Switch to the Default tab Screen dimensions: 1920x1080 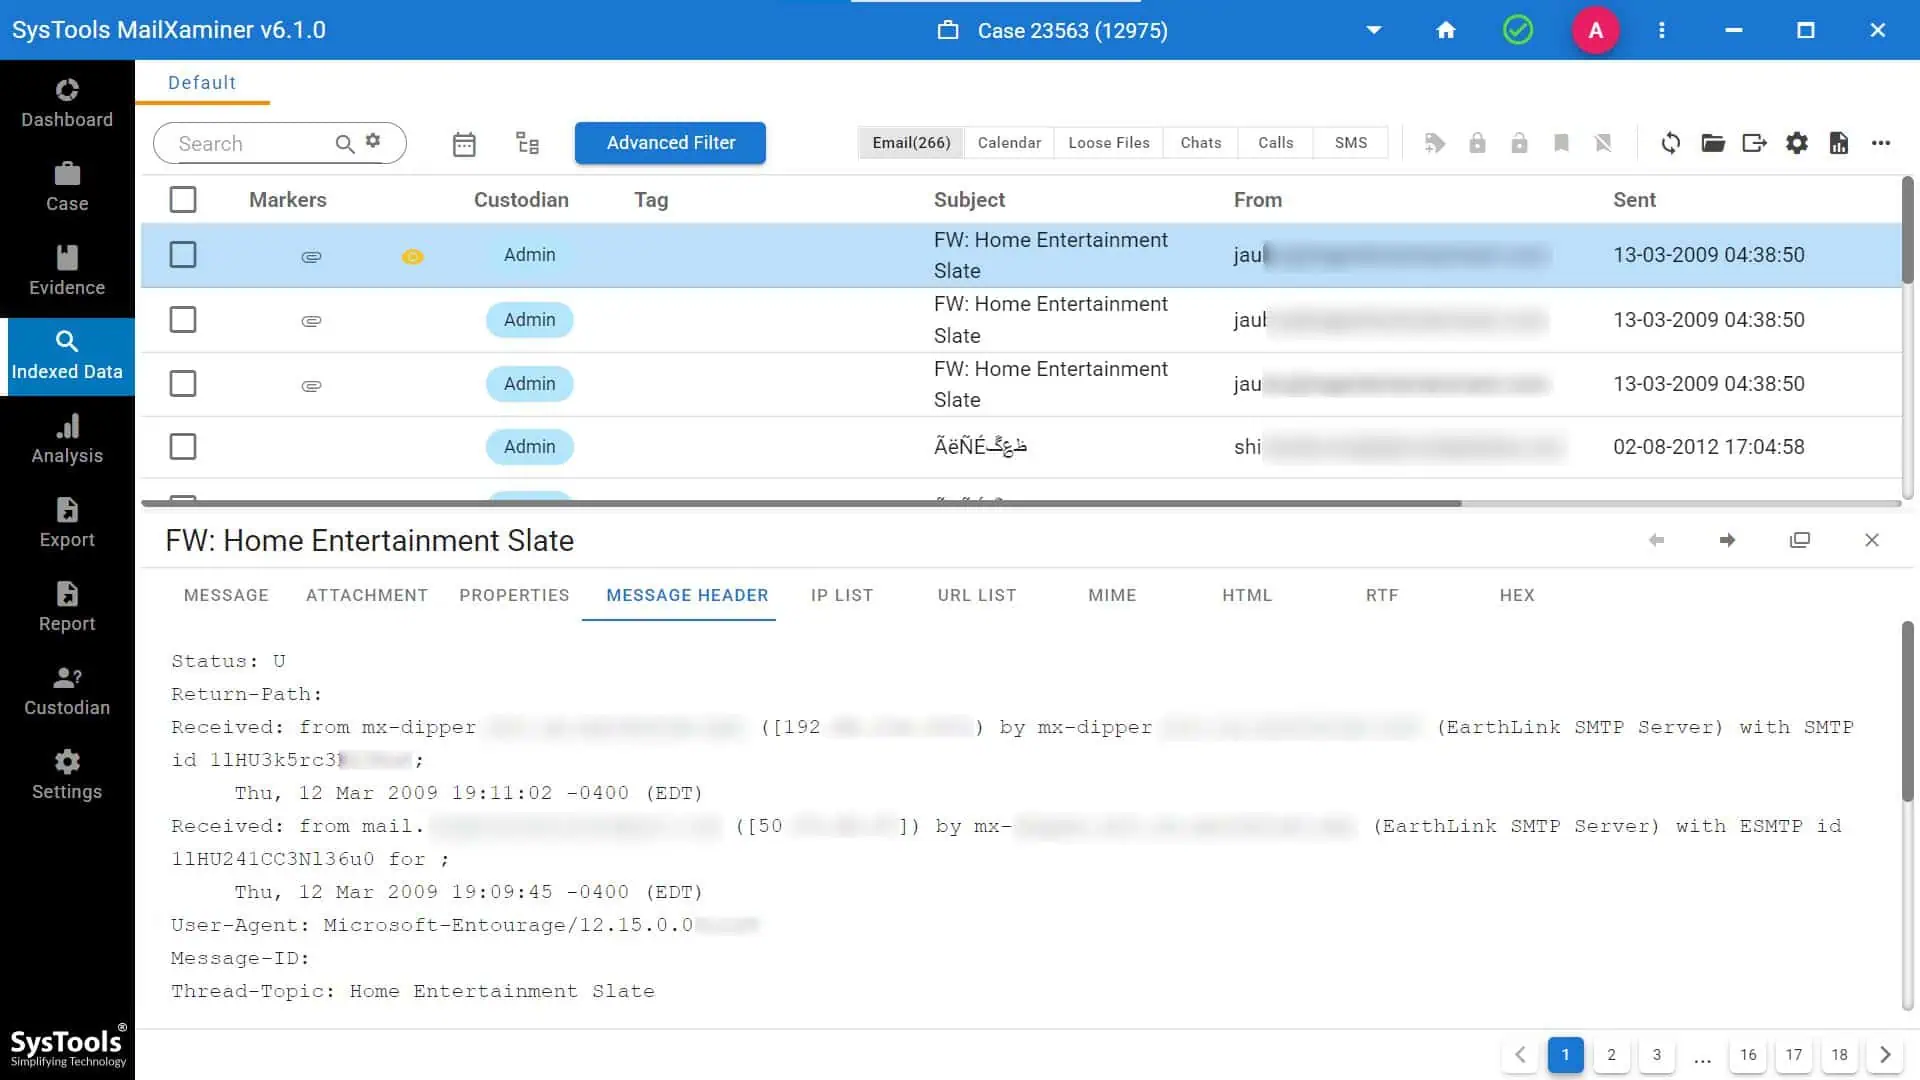point(202,83)
